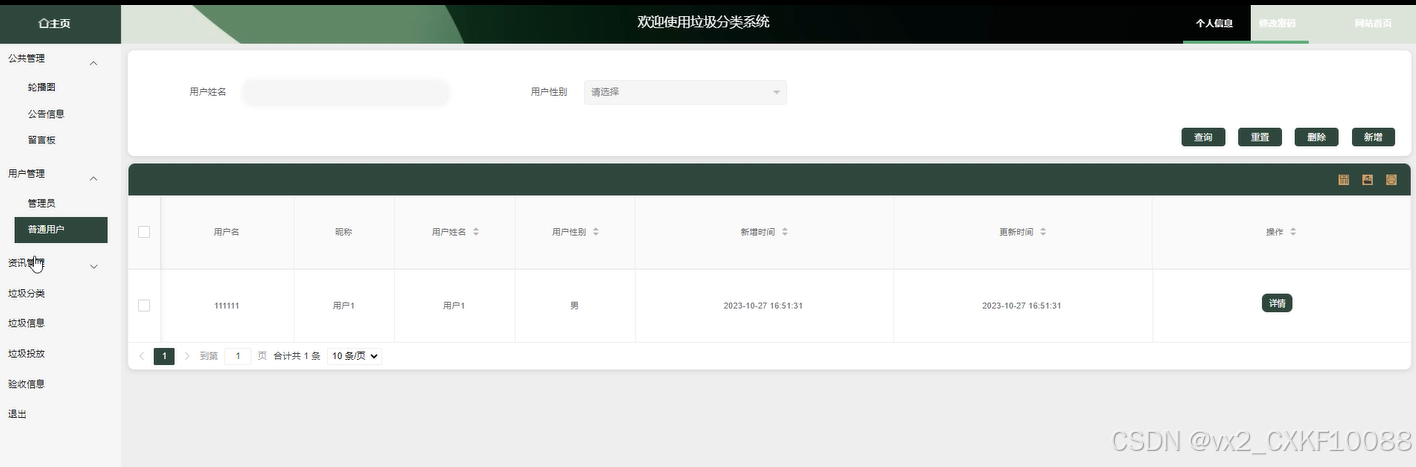Open 管理员 under 用户管理
Image resolution: width=1416 pixels, height=467 pixels.
point(42,203)
